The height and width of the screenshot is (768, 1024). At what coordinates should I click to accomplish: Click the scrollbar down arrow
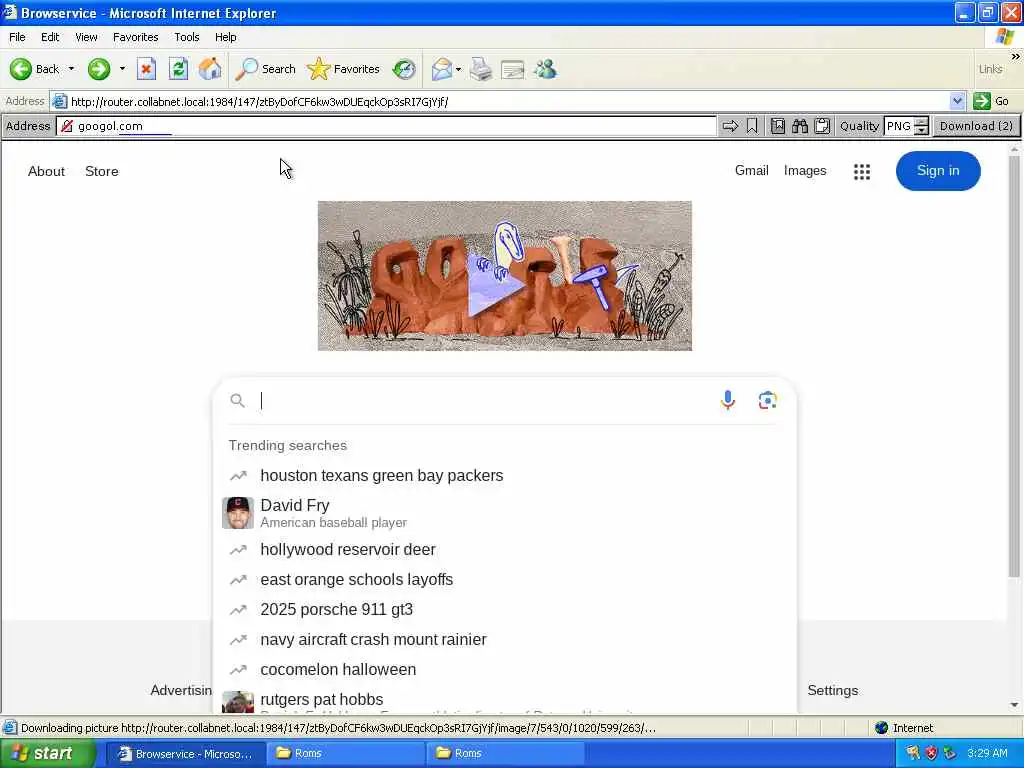click(1014, 705)
